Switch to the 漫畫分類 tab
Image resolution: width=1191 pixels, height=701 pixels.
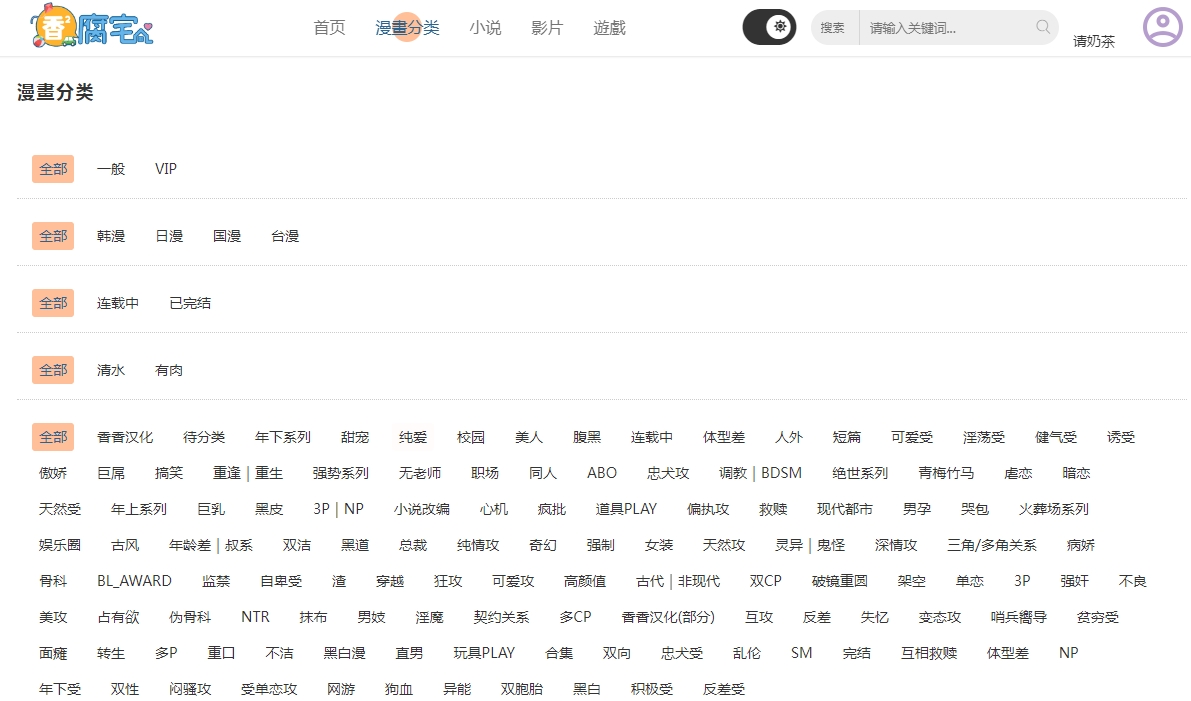point(406,28)
